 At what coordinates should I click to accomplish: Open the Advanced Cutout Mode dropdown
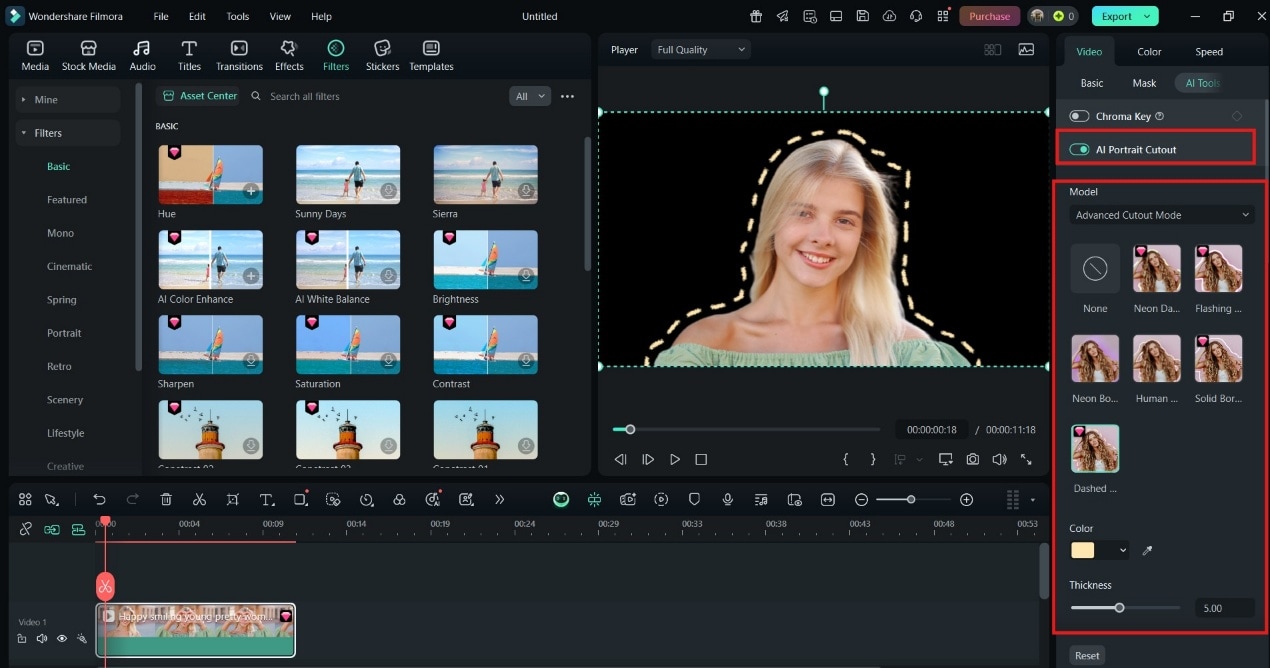pyautogui.click(x=1162, y=215)
